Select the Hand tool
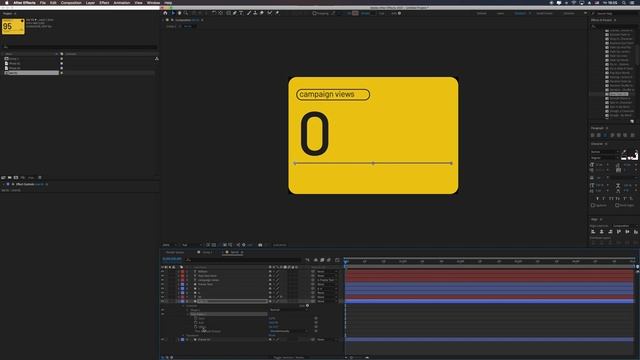This screenshot has width=640, height=360. (179, 13)
